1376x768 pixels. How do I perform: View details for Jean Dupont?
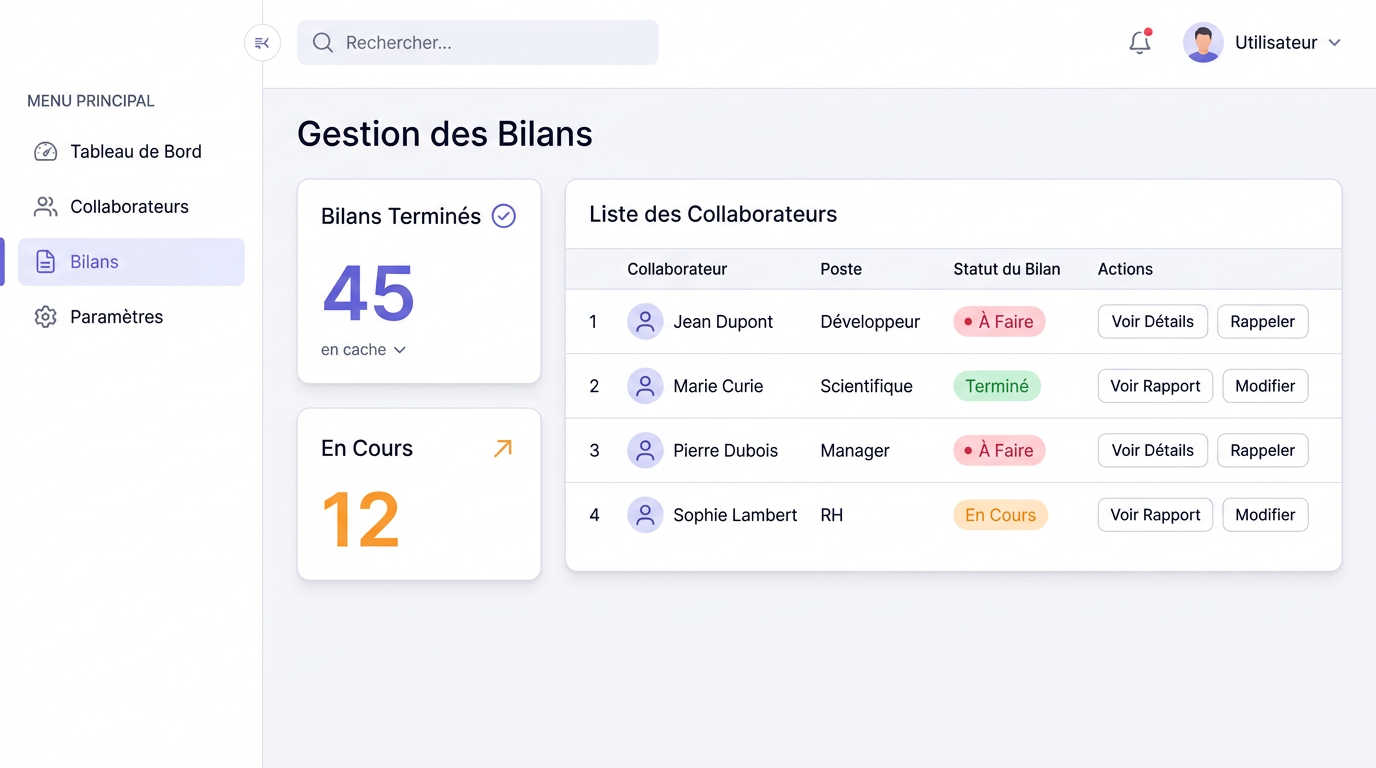click(x=1153, y=322)
